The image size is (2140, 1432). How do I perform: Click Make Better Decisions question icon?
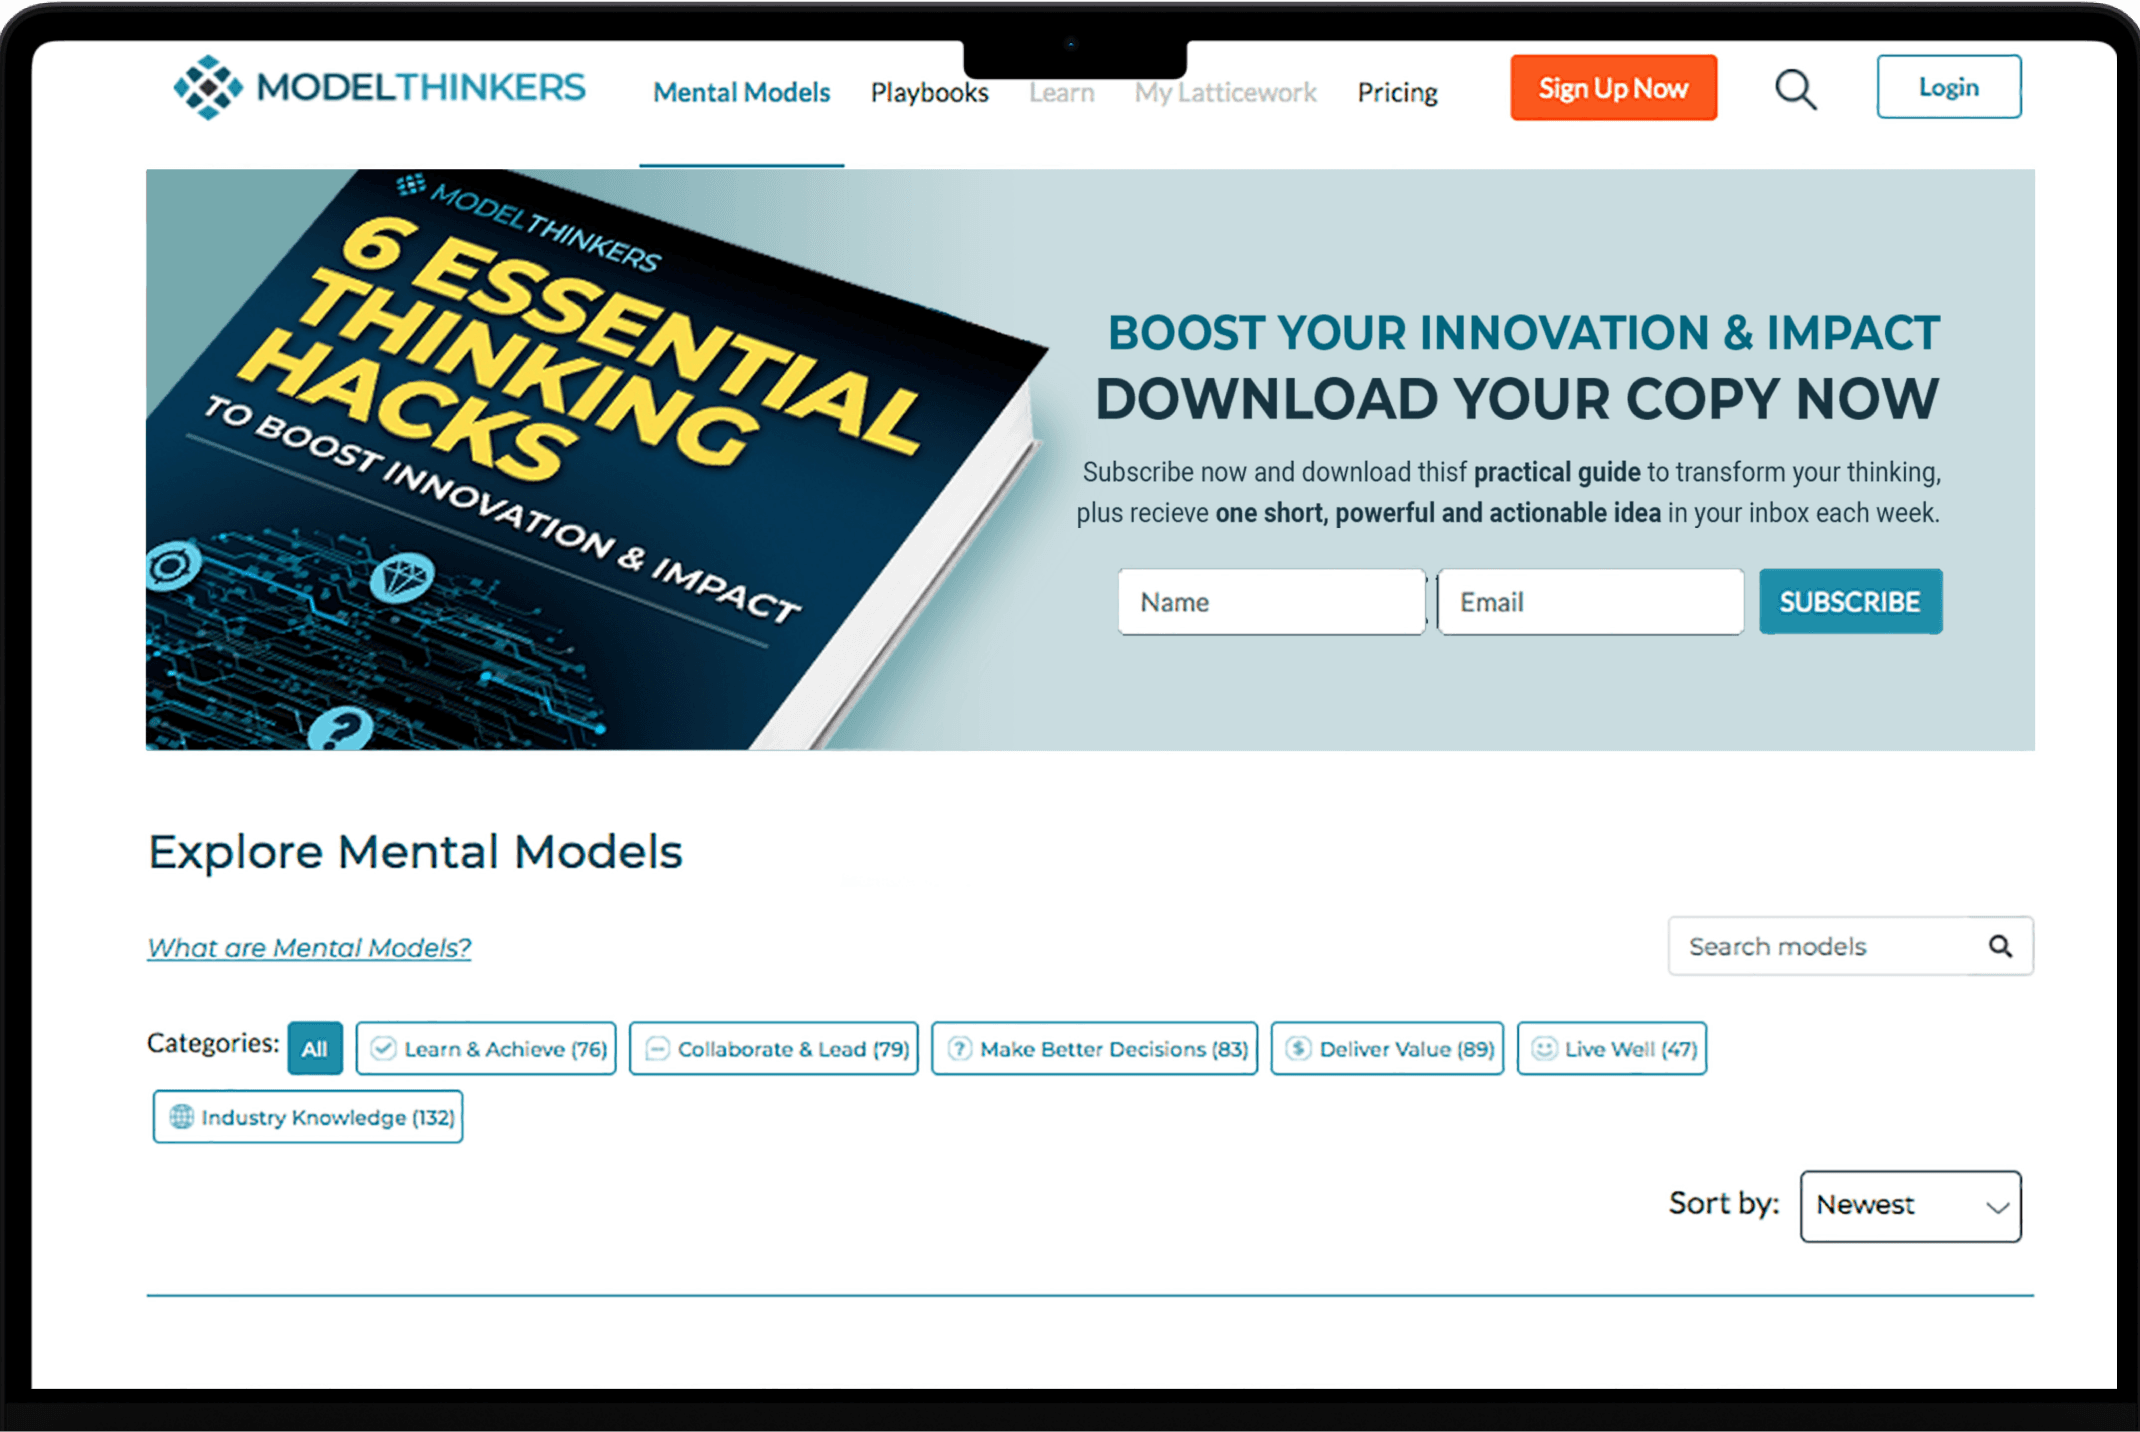point(959,1048)
